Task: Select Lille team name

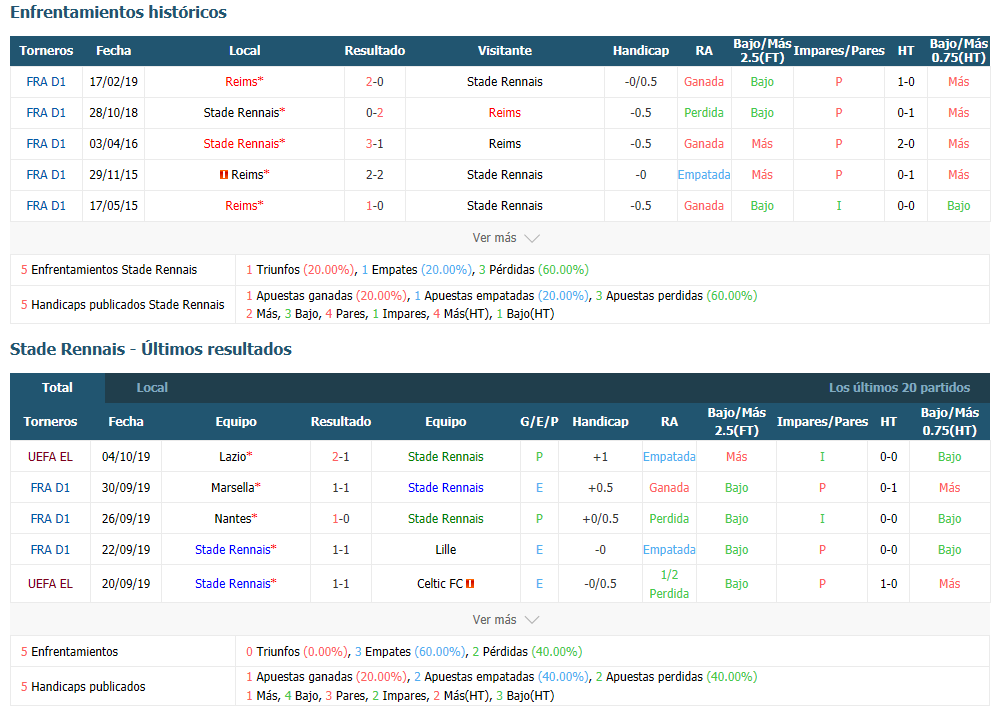Action: pyautogui.click(x=446, y=550)
